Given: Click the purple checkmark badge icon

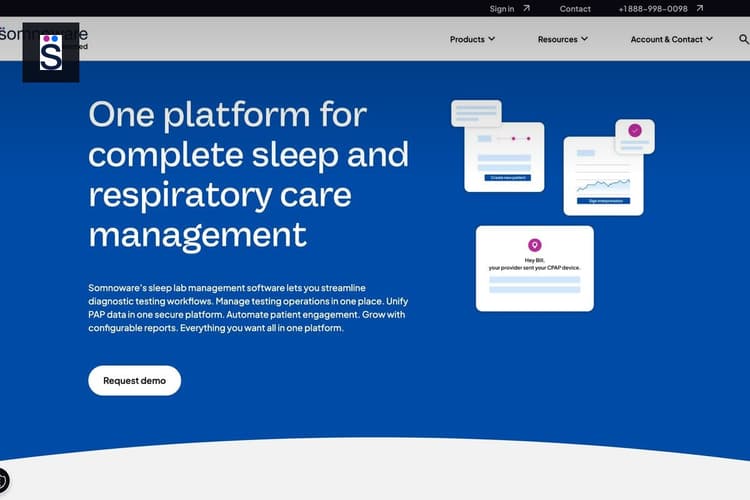Looking at the screenshot, I should 635,130.
